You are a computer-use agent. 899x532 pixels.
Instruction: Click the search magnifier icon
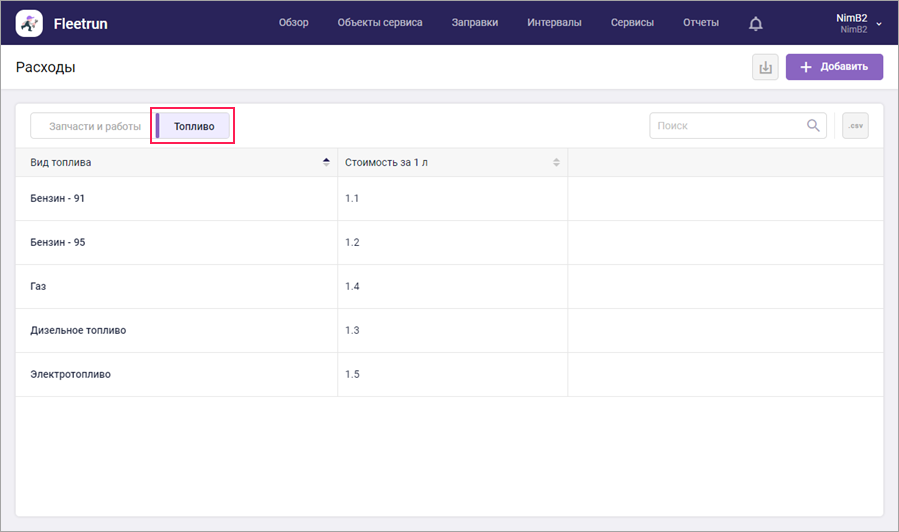click(813, 126)
